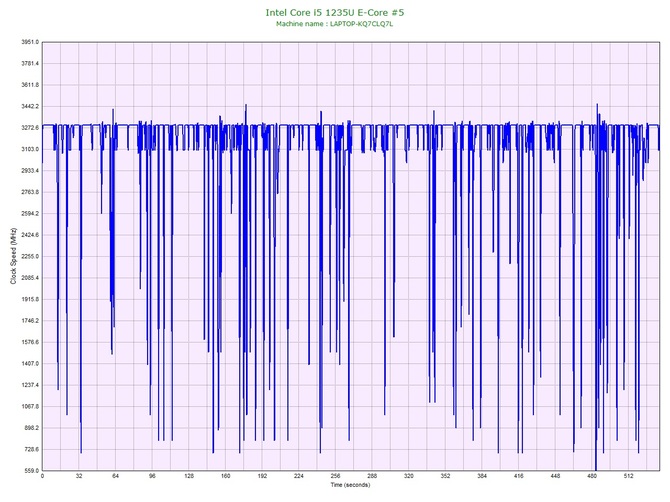Click the 3611.8 y-axis tick label
Viewport: 670px width, 502px height.
(29, 85)
